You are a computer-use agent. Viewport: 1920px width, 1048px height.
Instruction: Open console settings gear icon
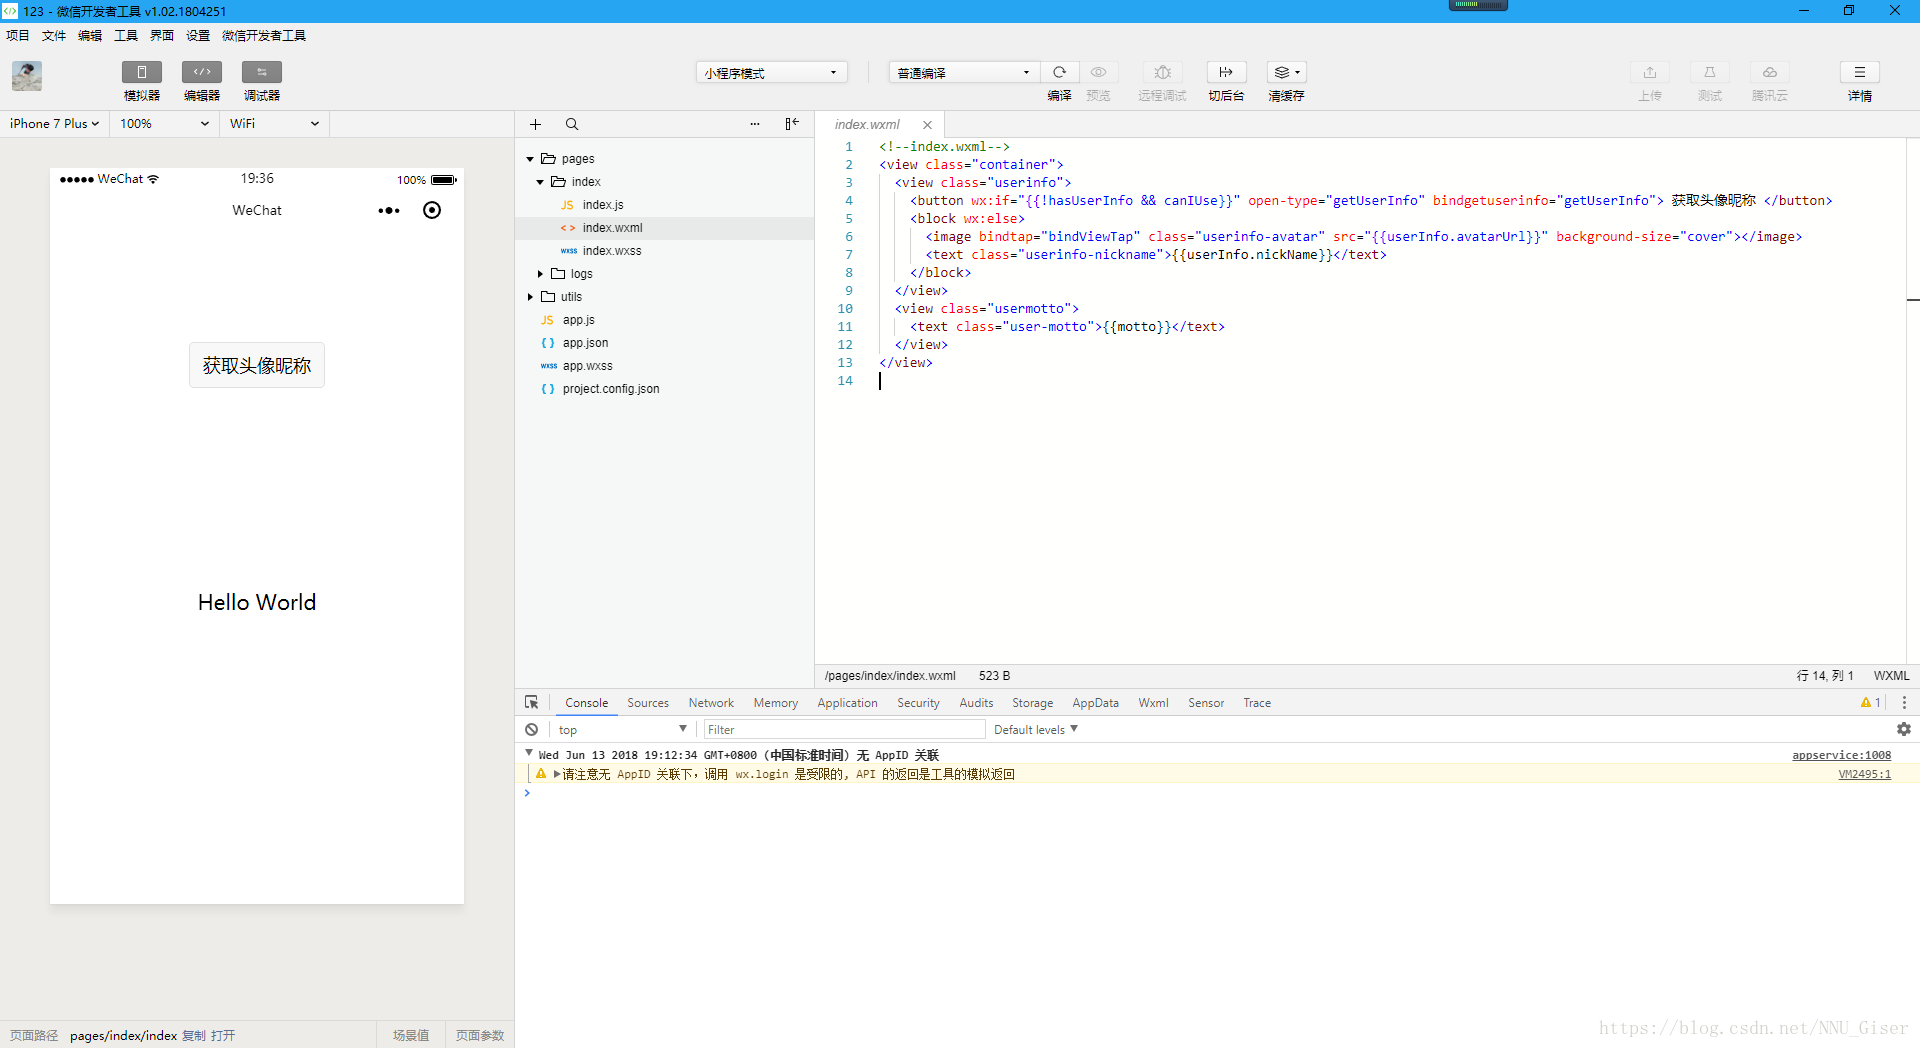point(1903,730)
